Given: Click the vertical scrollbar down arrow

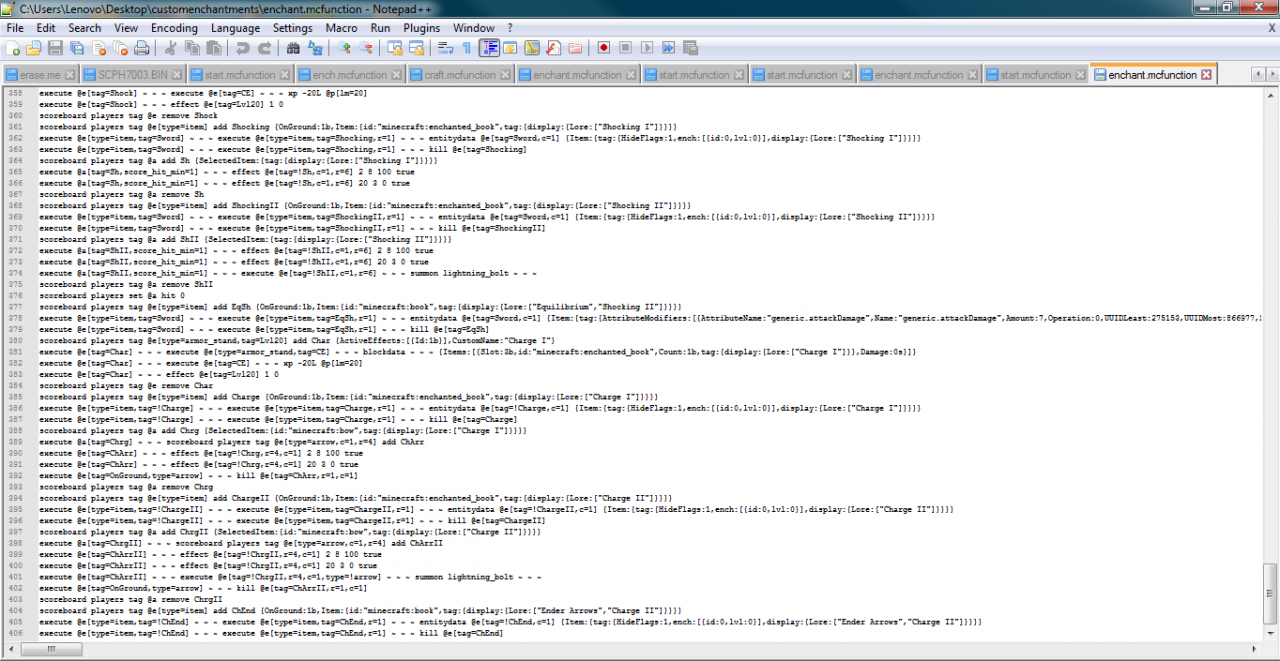Looking at the screenshot, I should [x=1270, y=635].
